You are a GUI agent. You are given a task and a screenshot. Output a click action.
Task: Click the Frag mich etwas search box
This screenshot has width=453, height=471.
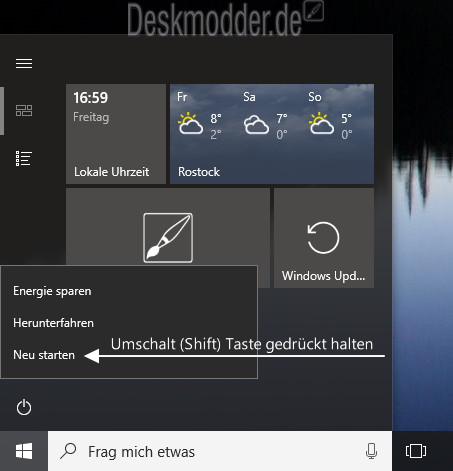tap(220, 451)
